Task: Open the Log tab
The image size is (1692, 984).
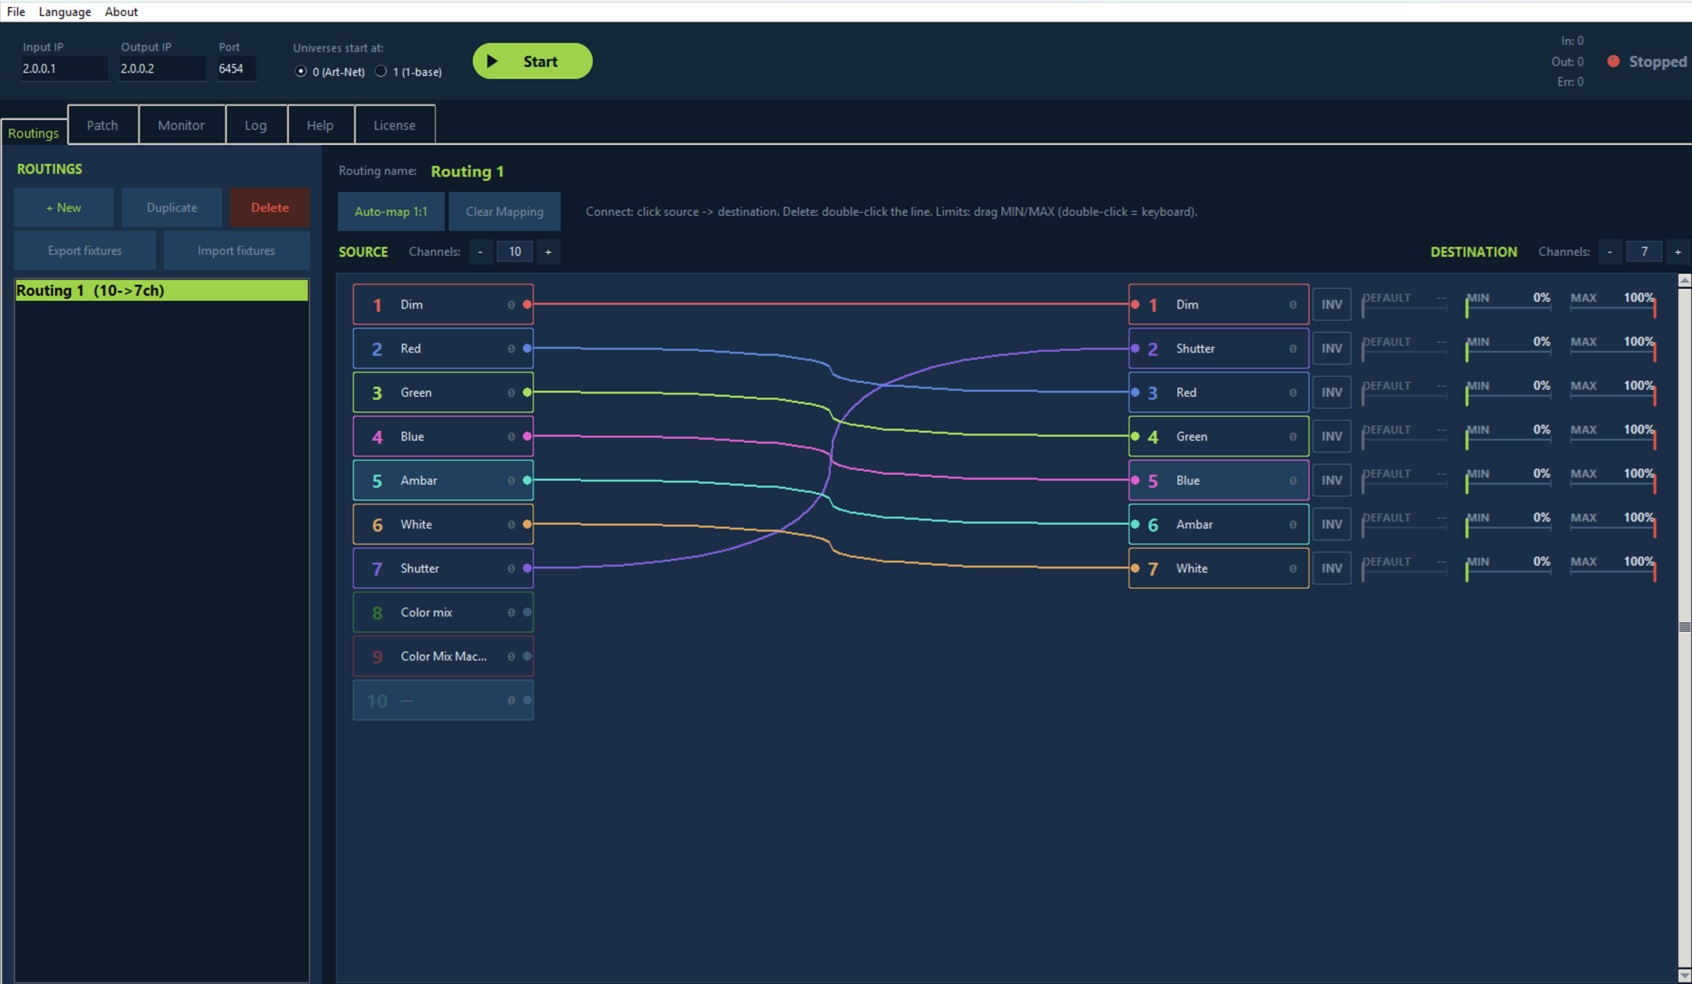Action: 256,125
